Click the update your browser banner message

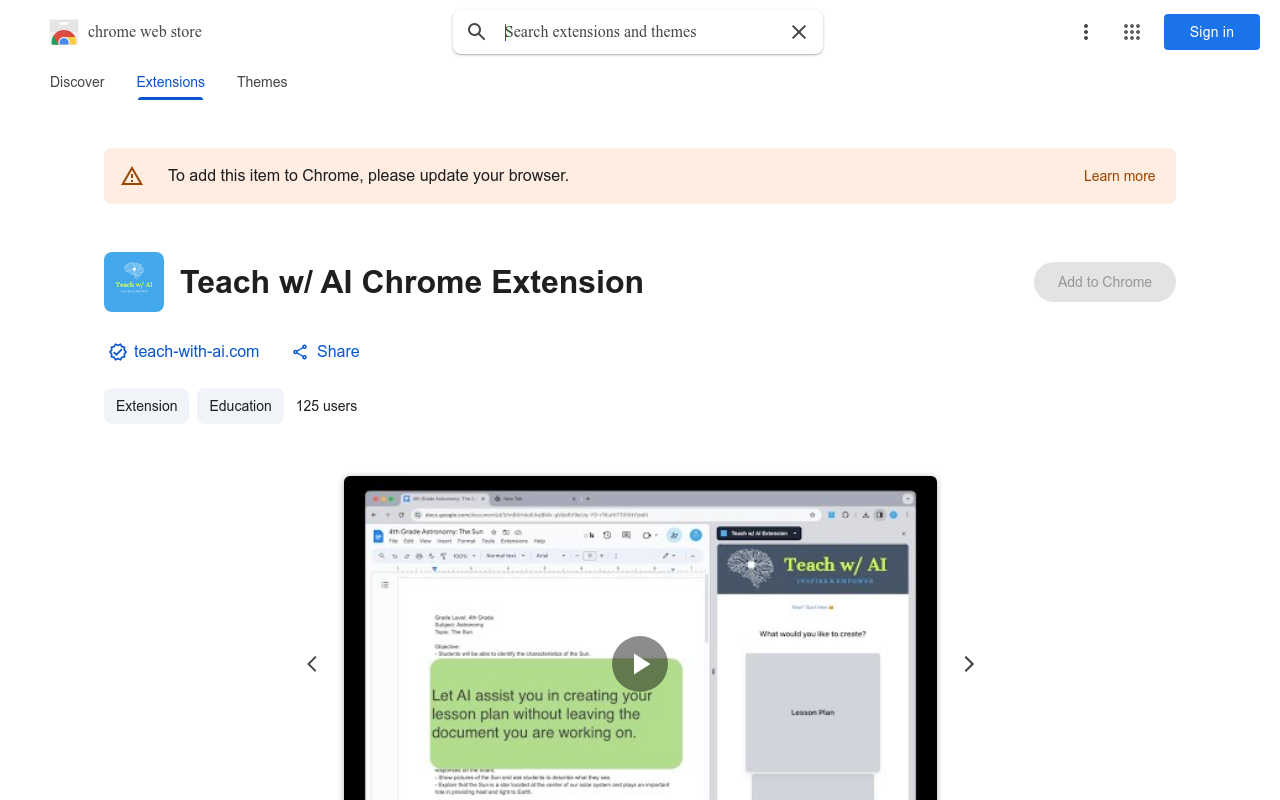pos(368,176)
